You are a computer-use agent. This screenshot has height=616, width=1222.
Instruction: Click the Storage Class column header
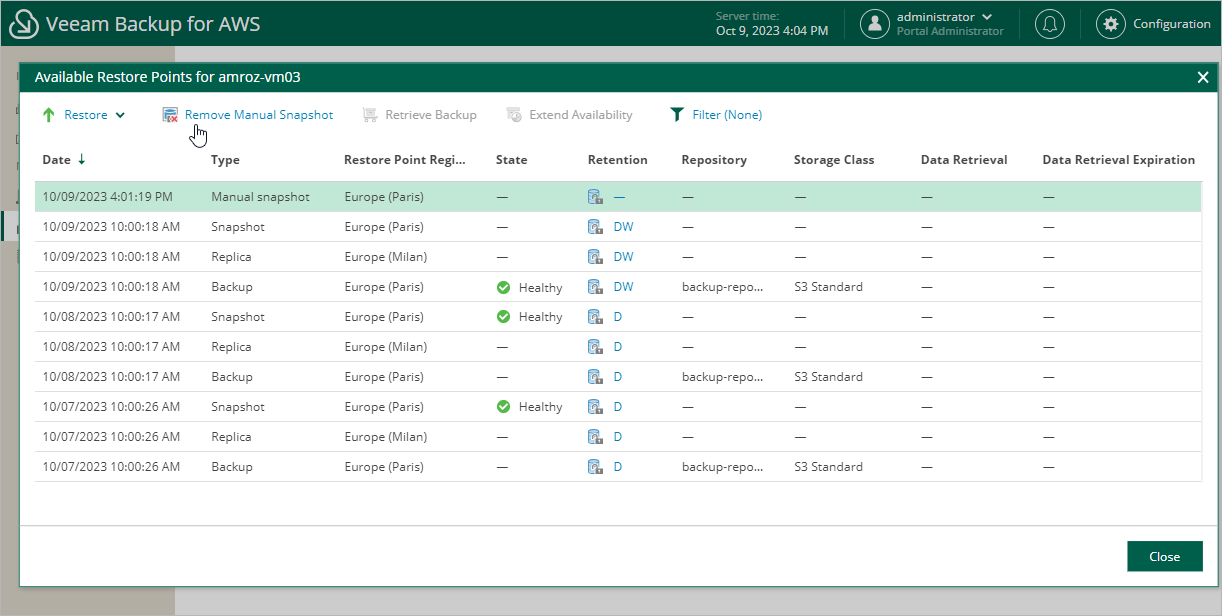834,160
